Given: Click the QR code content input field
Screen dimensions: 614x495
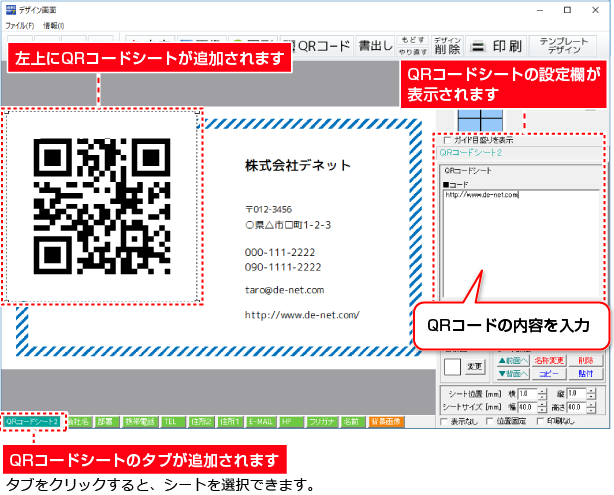Looking at the screenshot, I should click(521, 244).
